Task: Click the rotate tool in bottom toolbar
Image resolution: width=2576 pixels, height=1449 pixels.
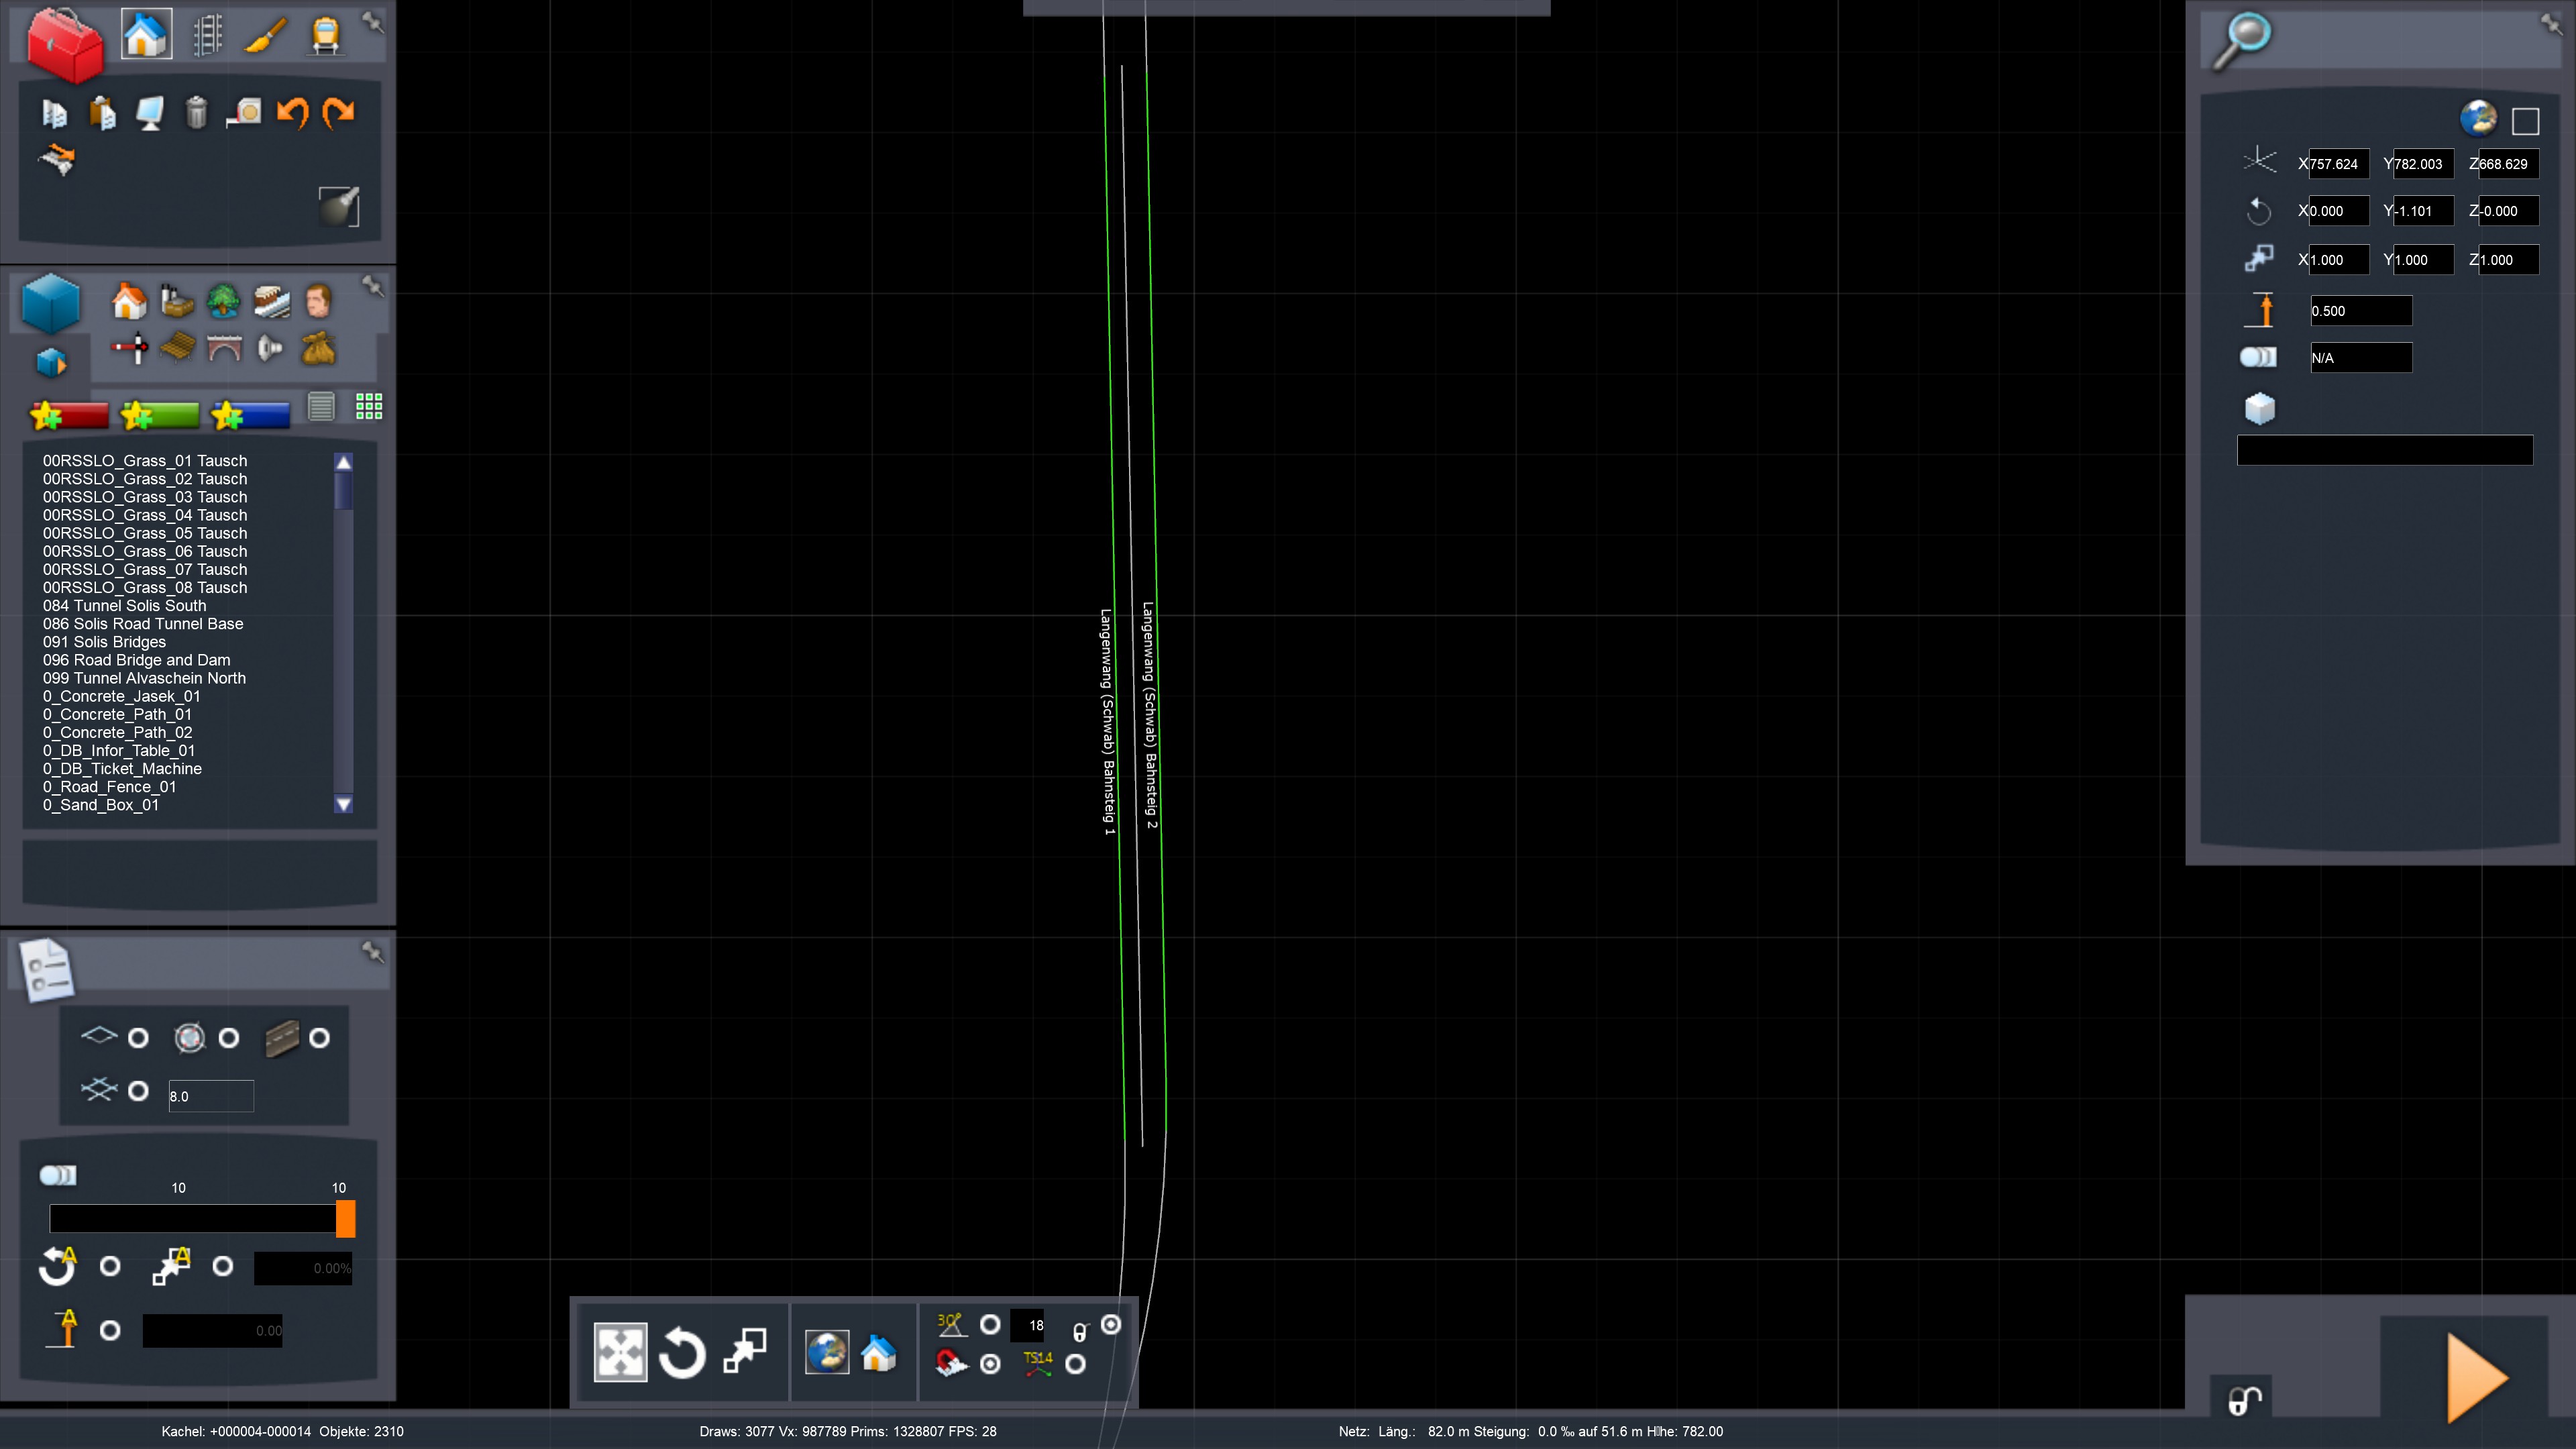Action: 682,1353
